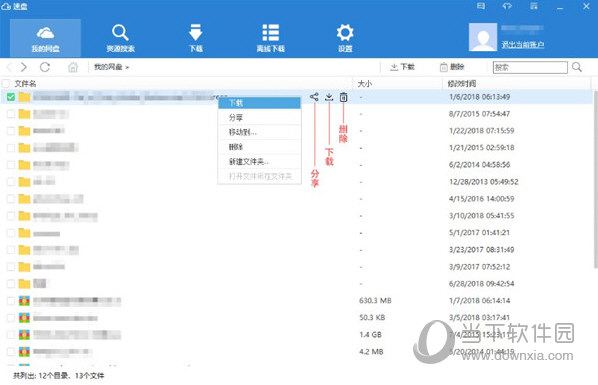Image resolution: width=598 pixels, height=385 pixels.
Task: Click the folder icon in the 8/7/2015 row
Action: pos(24,114)
